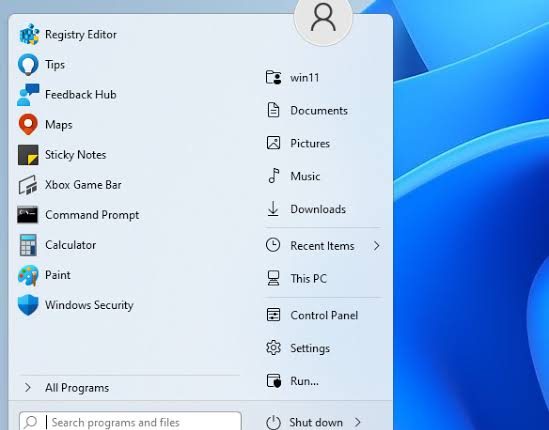Launch Tips via its lightbulb icon
This screenshot has width=549, height=430.
coord(28,64)
